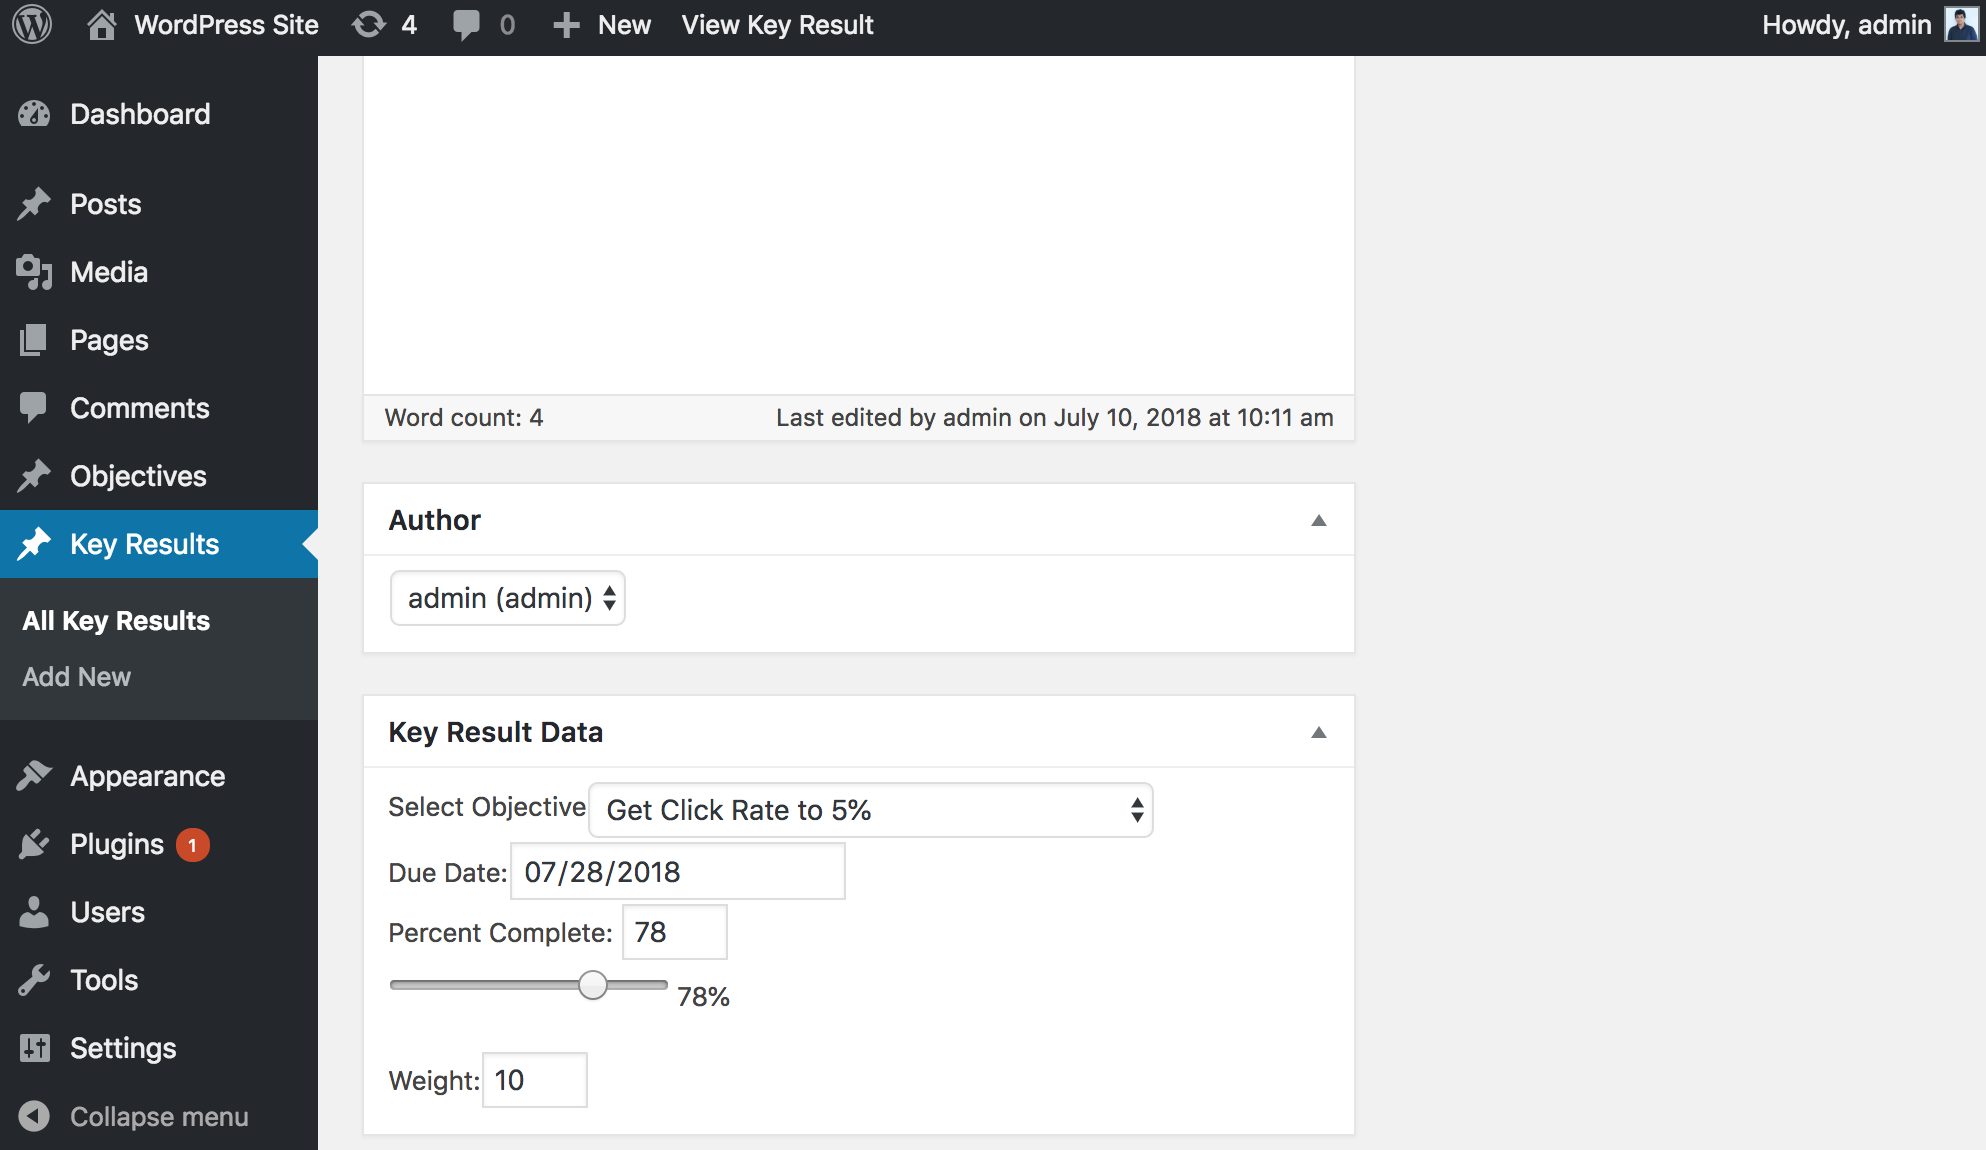The height and width of the screenshot is (1150, 1986).
Task: Click the admin avatar picture
Action: pyautogui.click(x=1960, y=25)
